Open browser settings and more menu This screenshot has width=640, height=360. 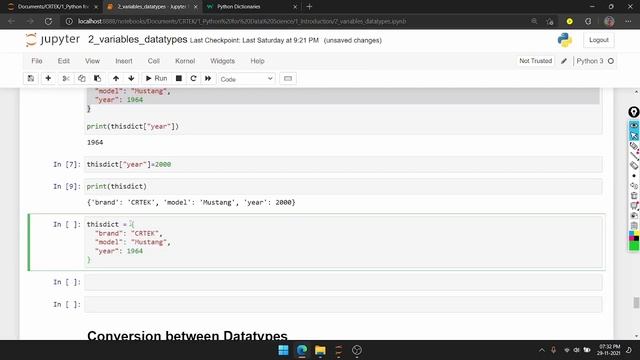pyautogui.click(x=628, y=21)
